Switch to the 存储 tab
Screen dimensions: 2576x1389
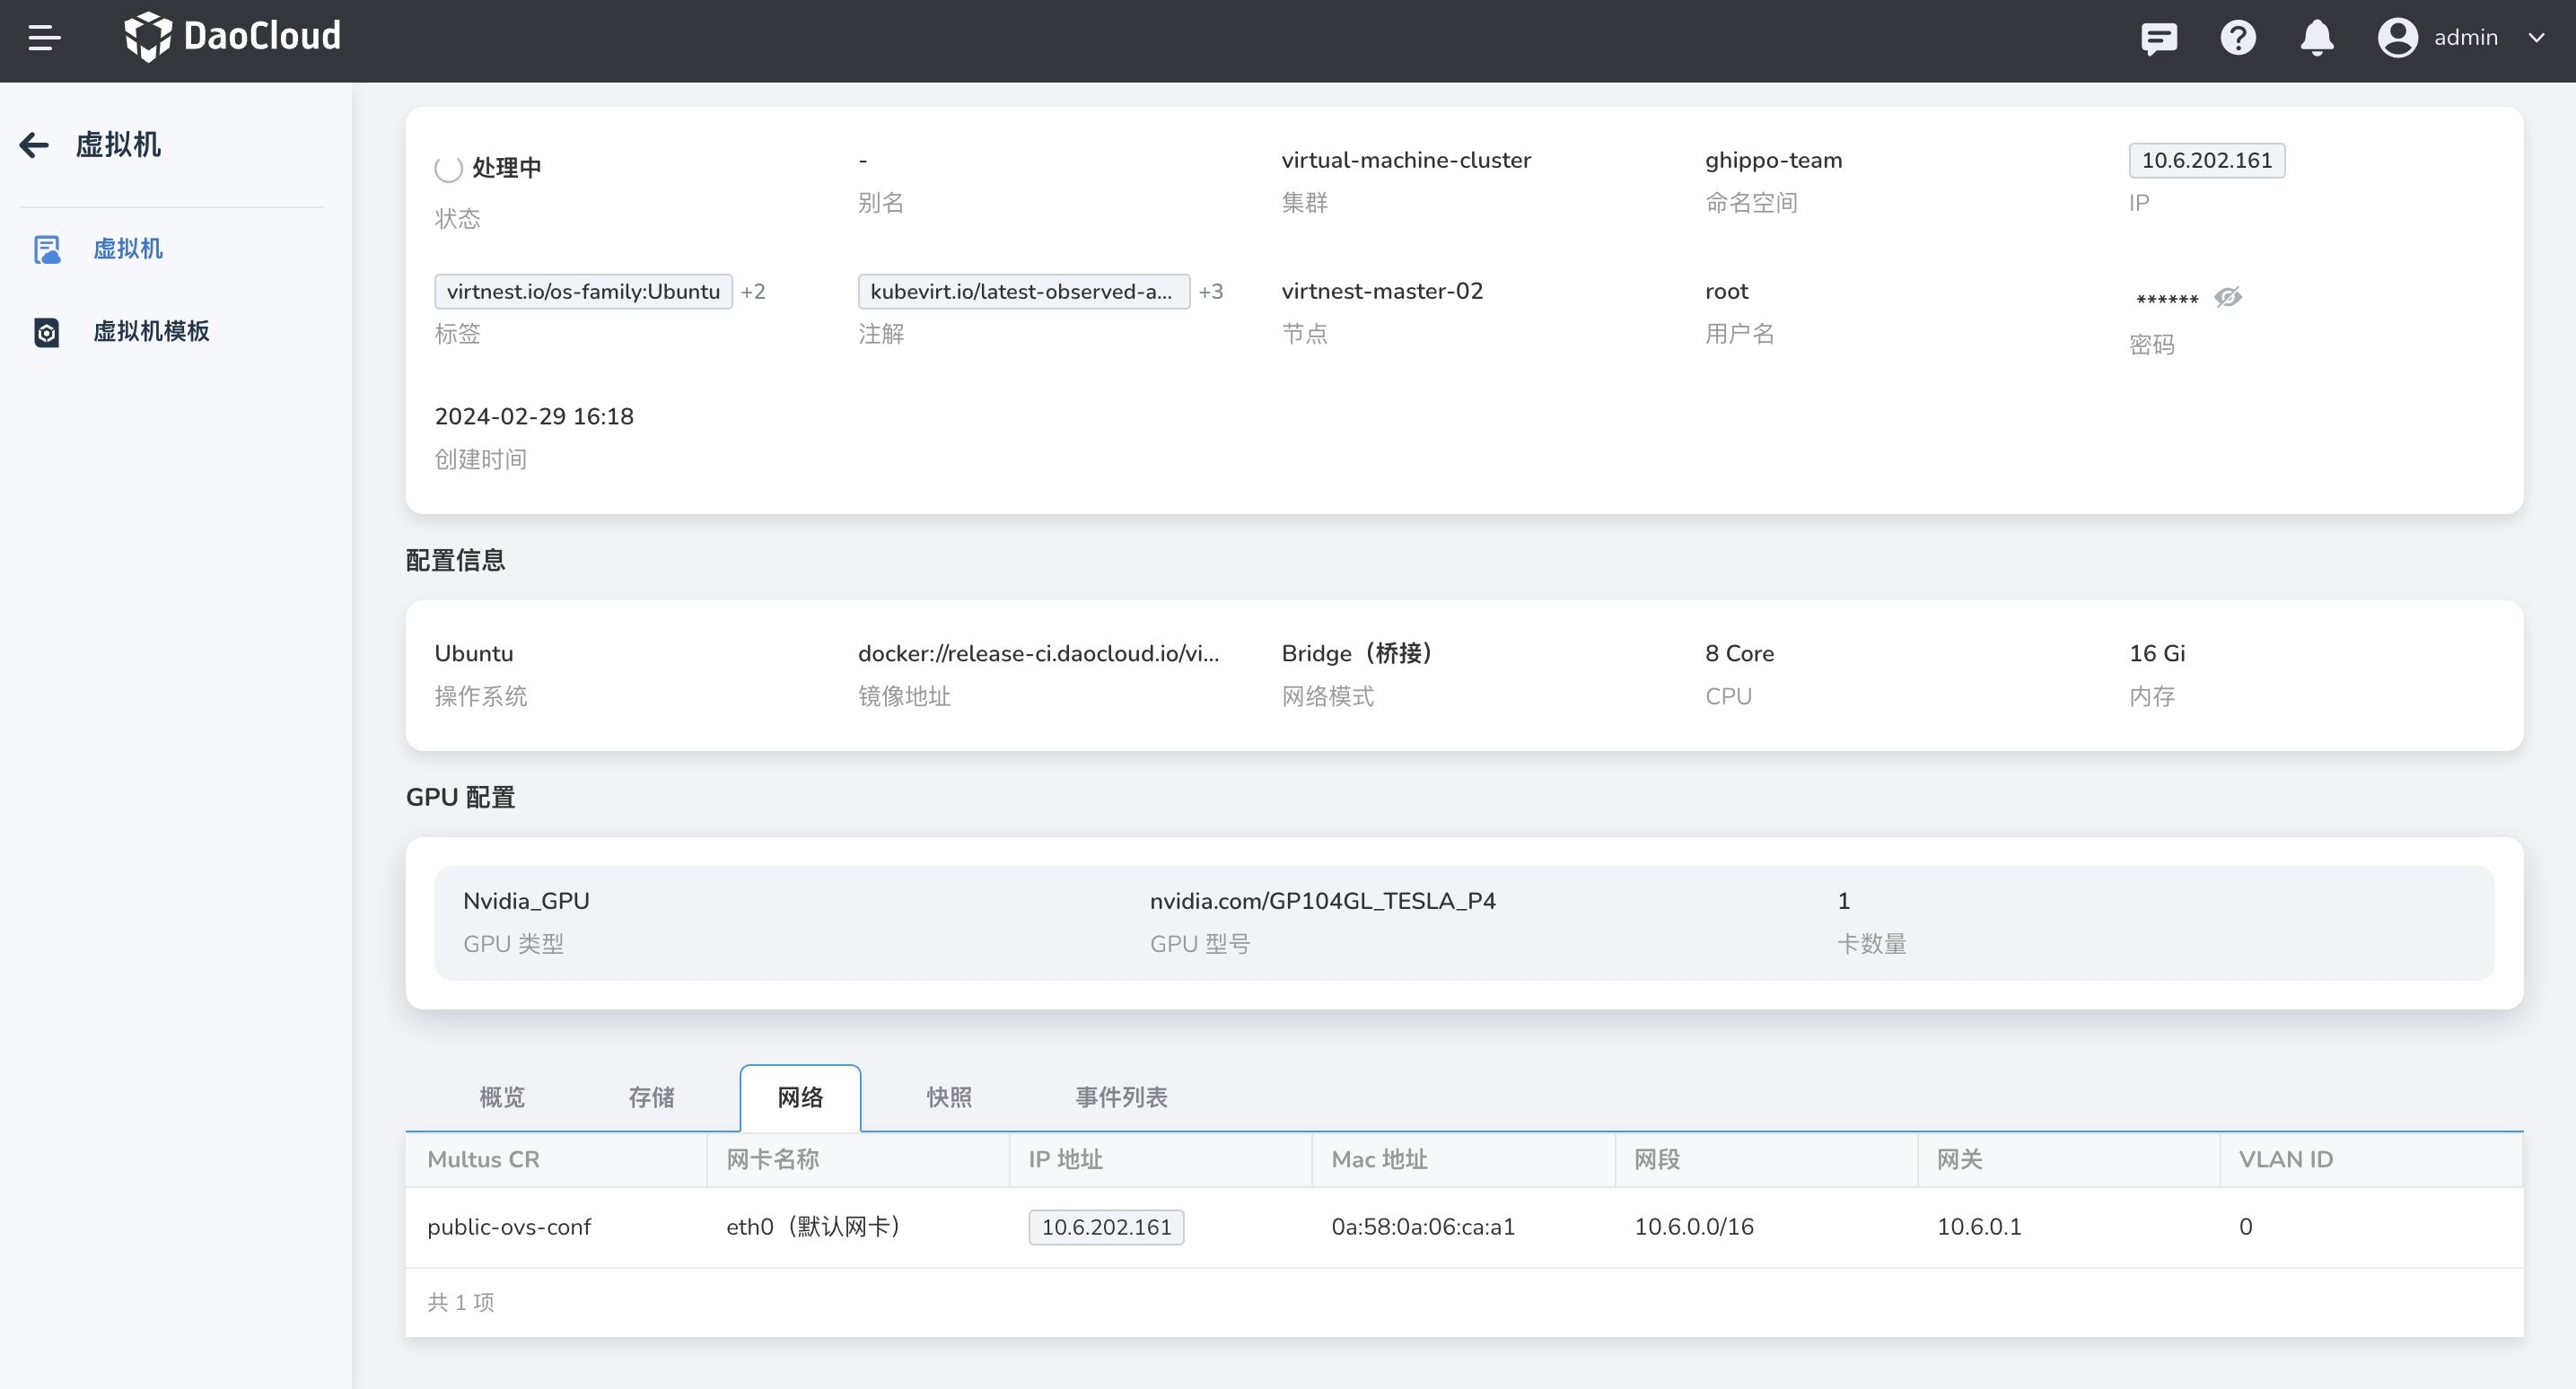click(651, 1097)
